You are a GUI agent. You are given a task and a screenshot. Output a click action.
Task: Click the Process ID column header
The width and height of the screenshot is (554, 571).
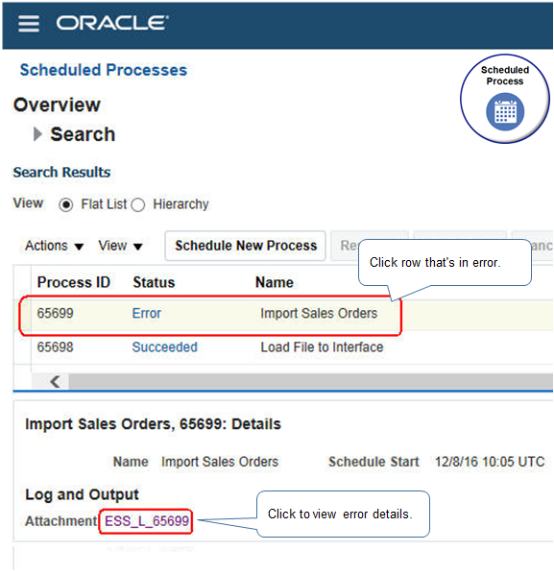[74, 282]
